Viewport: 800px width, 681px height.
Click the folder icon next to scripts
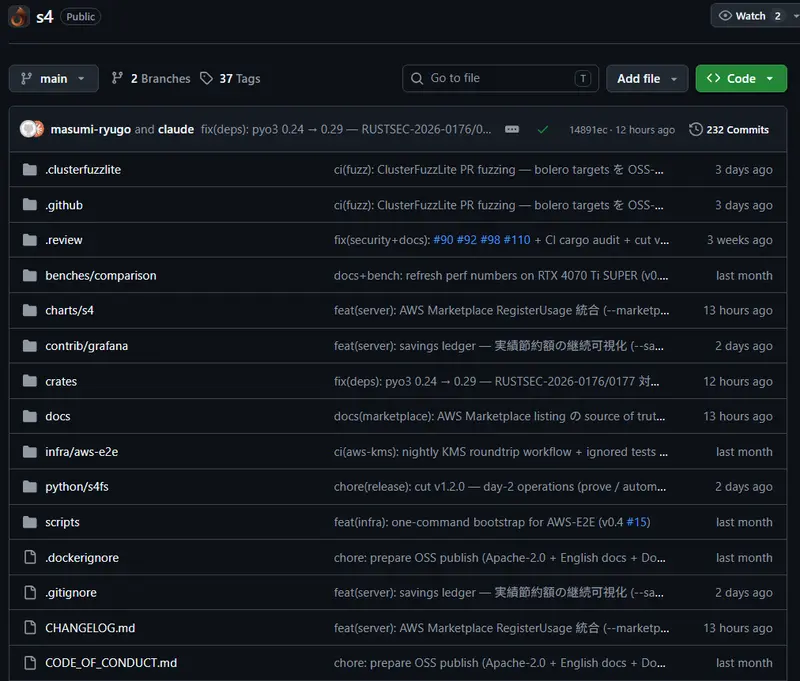tap(30, 522)
